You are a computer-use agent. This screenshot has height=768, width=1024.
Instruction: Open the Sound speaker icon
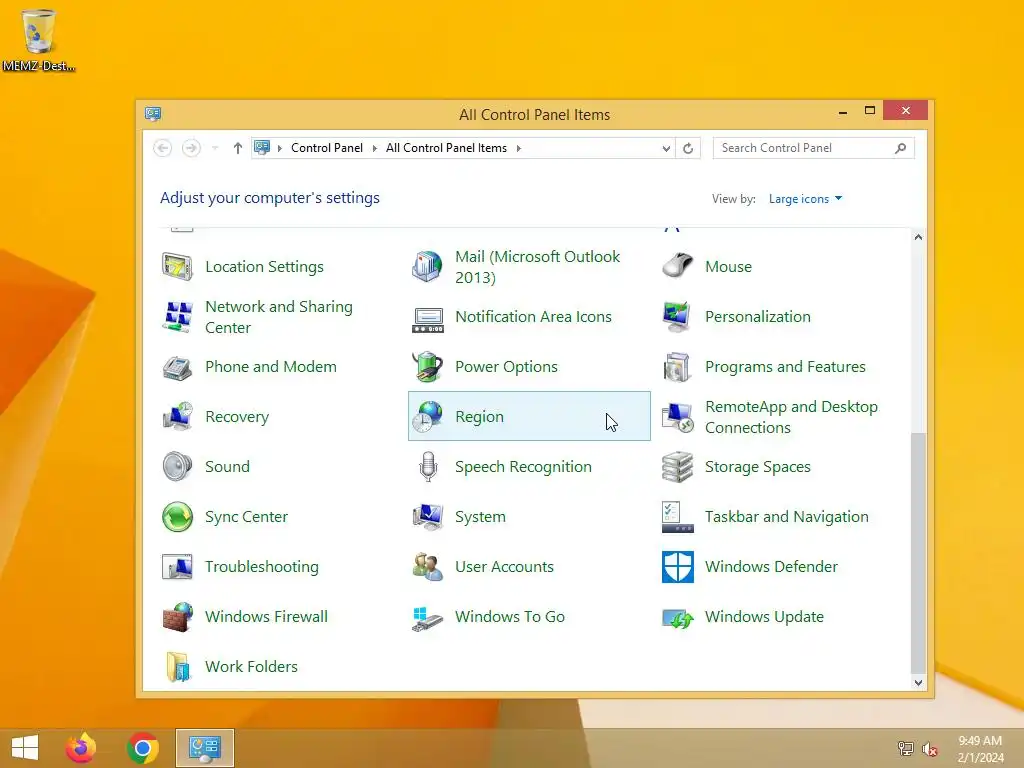177,467
